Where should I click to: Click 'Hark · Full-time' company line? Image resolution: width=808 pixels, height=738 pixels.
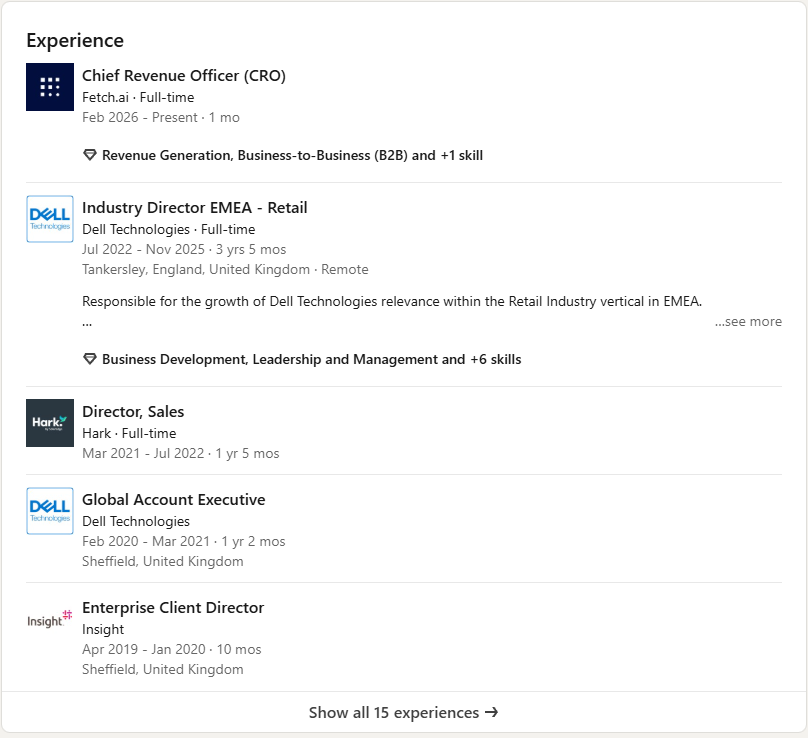coord(129,433)
